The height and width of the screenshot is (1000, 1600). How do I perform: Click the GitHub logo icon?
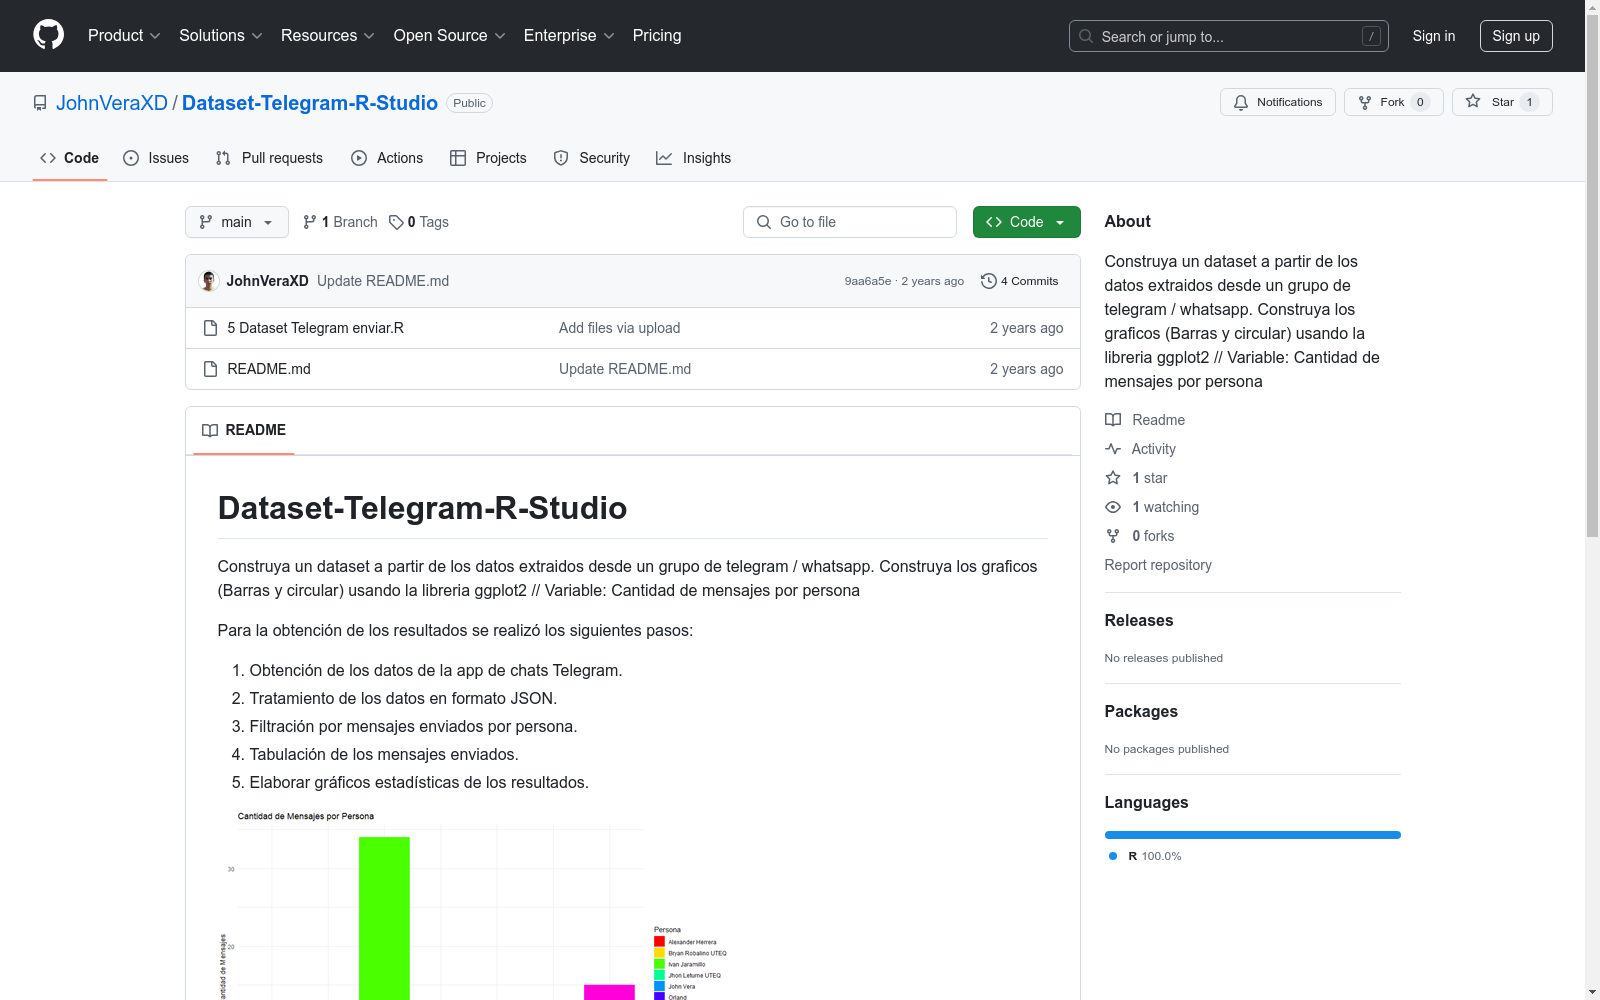(48, 35)
